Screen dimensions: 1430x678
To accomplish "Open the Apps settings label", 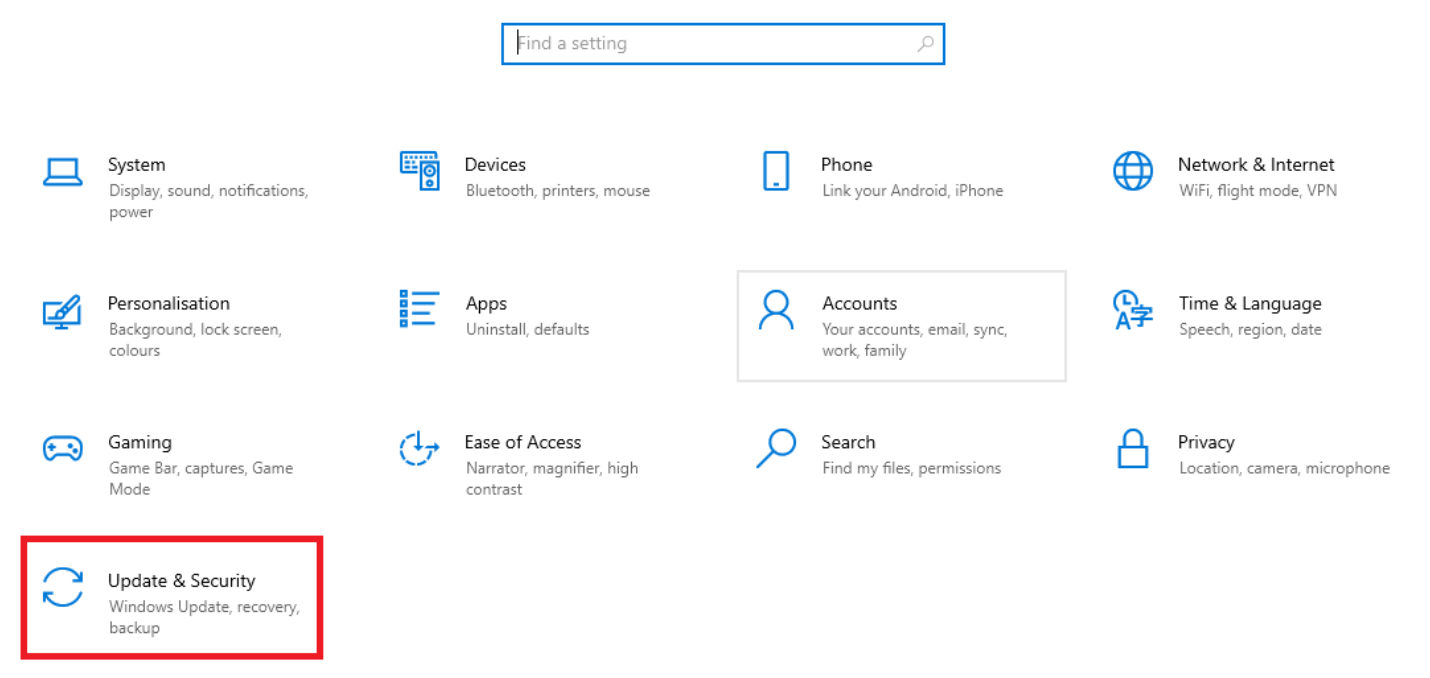I will click(x=486, y=304).
